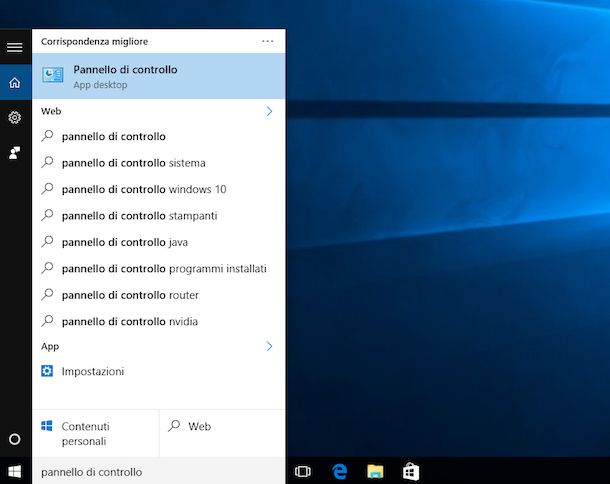Select suggestion 'pannello di controllo java'
This screenshot has width=610, height=484.
[x=159, y=242]
